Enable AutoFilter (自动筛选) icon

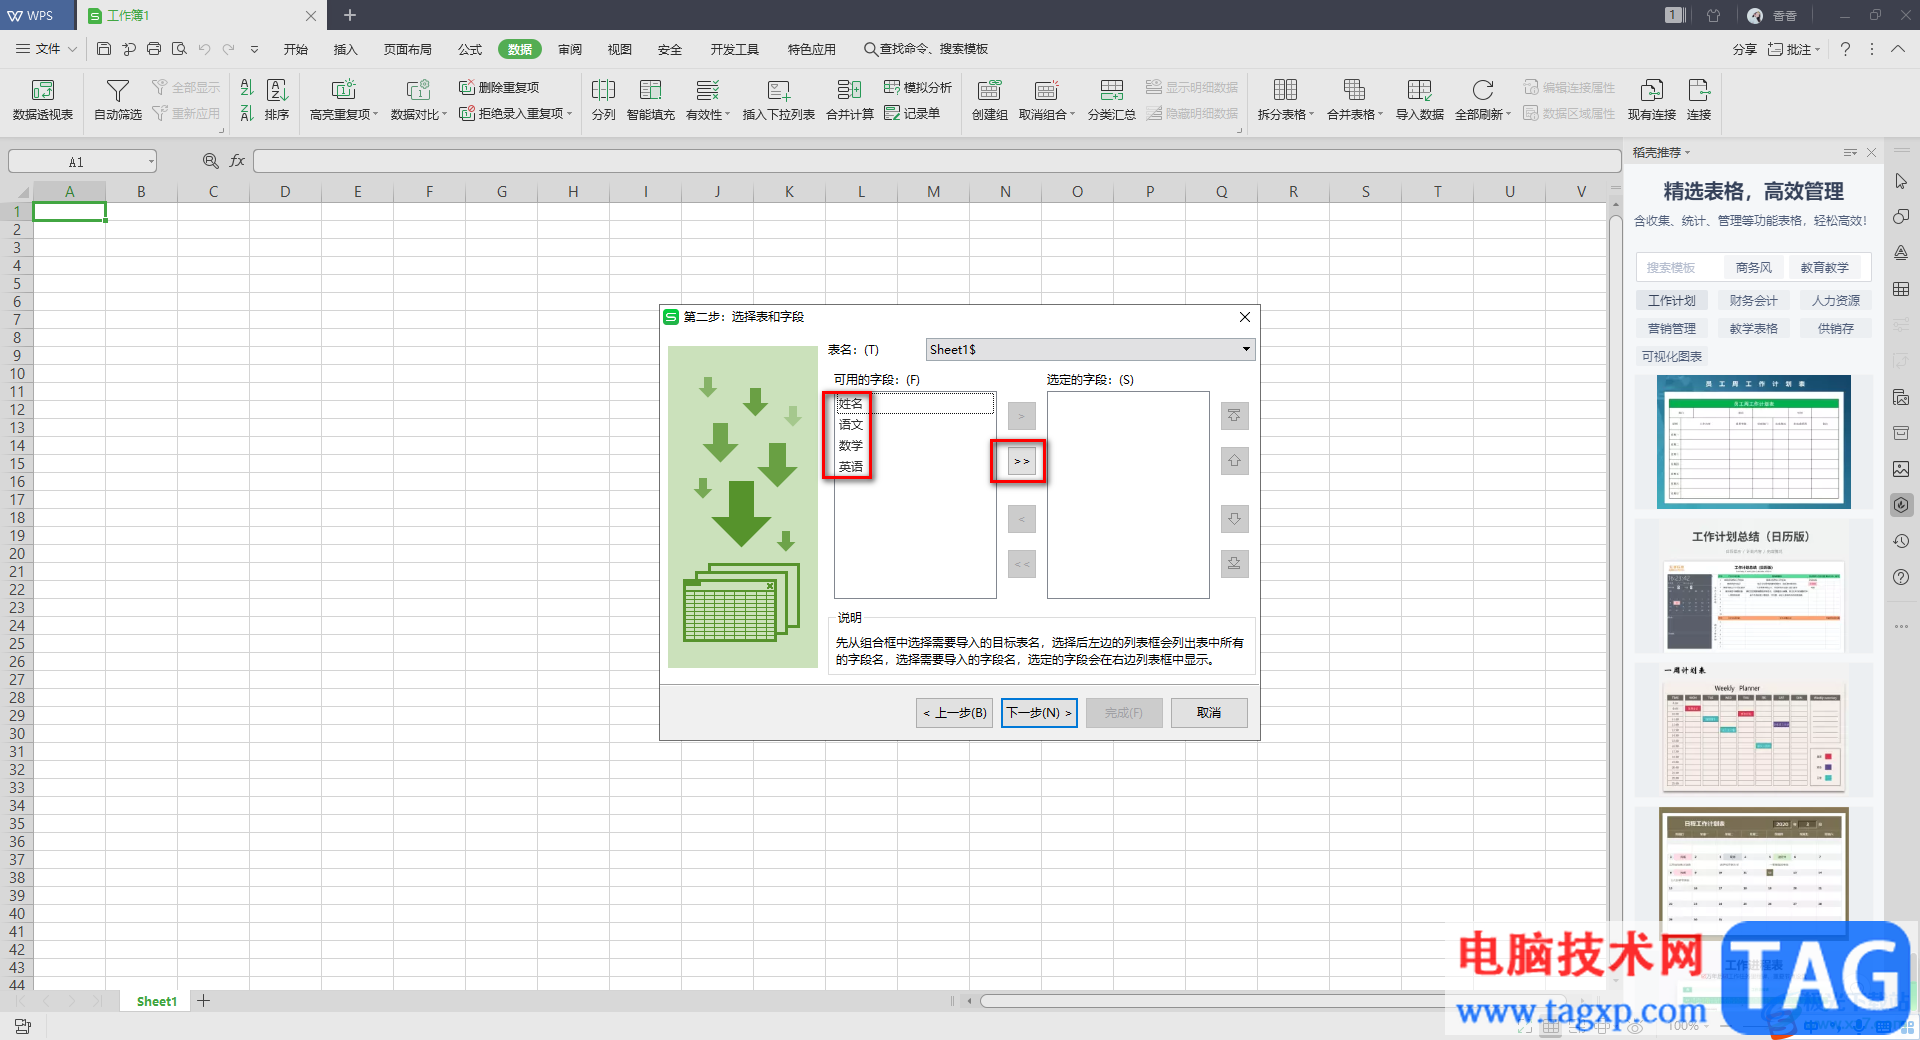tap(118, 91)
